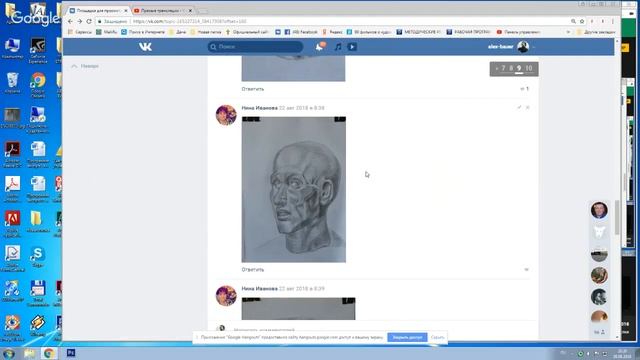Open Computer desktop icon

pyautogui.click(x=12, y=48)
